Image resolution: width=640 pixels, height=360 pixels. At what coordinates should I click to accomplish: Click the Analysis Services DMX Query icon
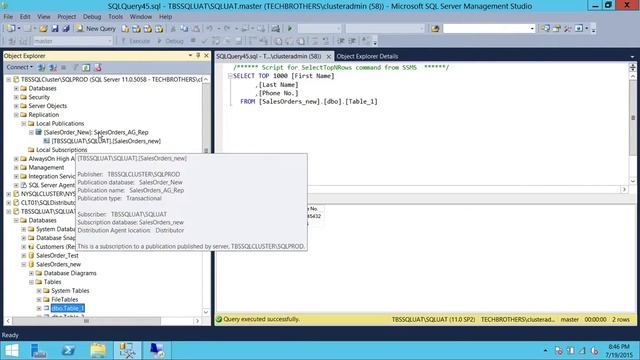(x=148, y=29)
